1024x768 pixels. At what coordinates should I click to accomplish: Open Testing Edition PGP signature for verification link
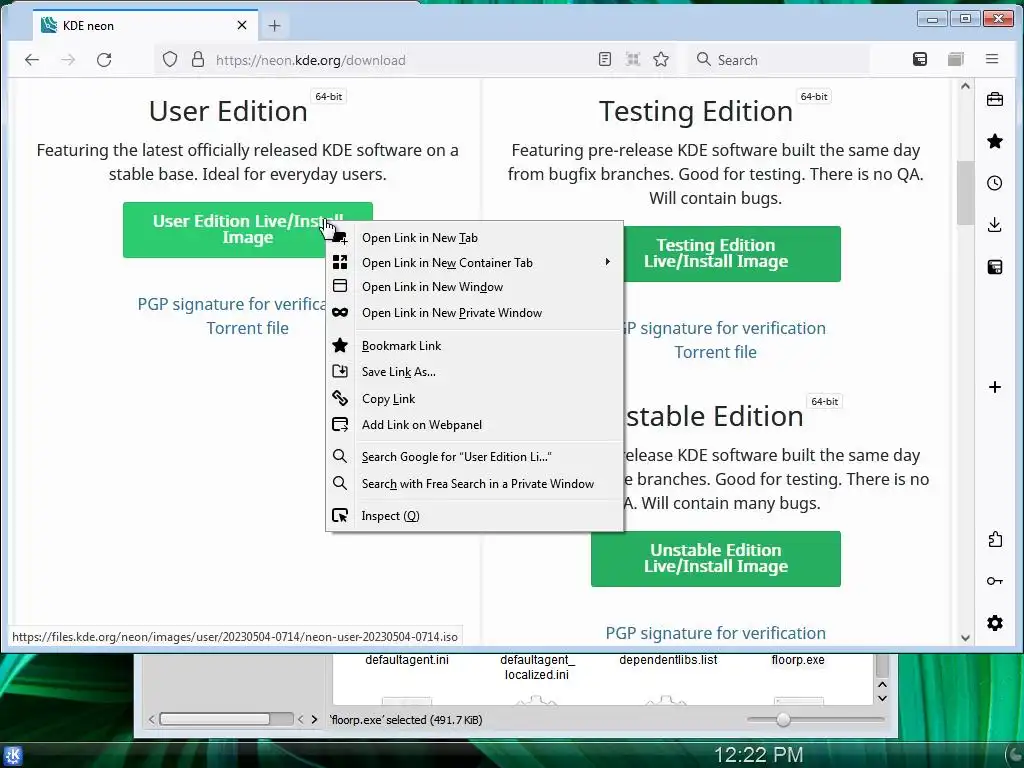(x=725, y=328)
